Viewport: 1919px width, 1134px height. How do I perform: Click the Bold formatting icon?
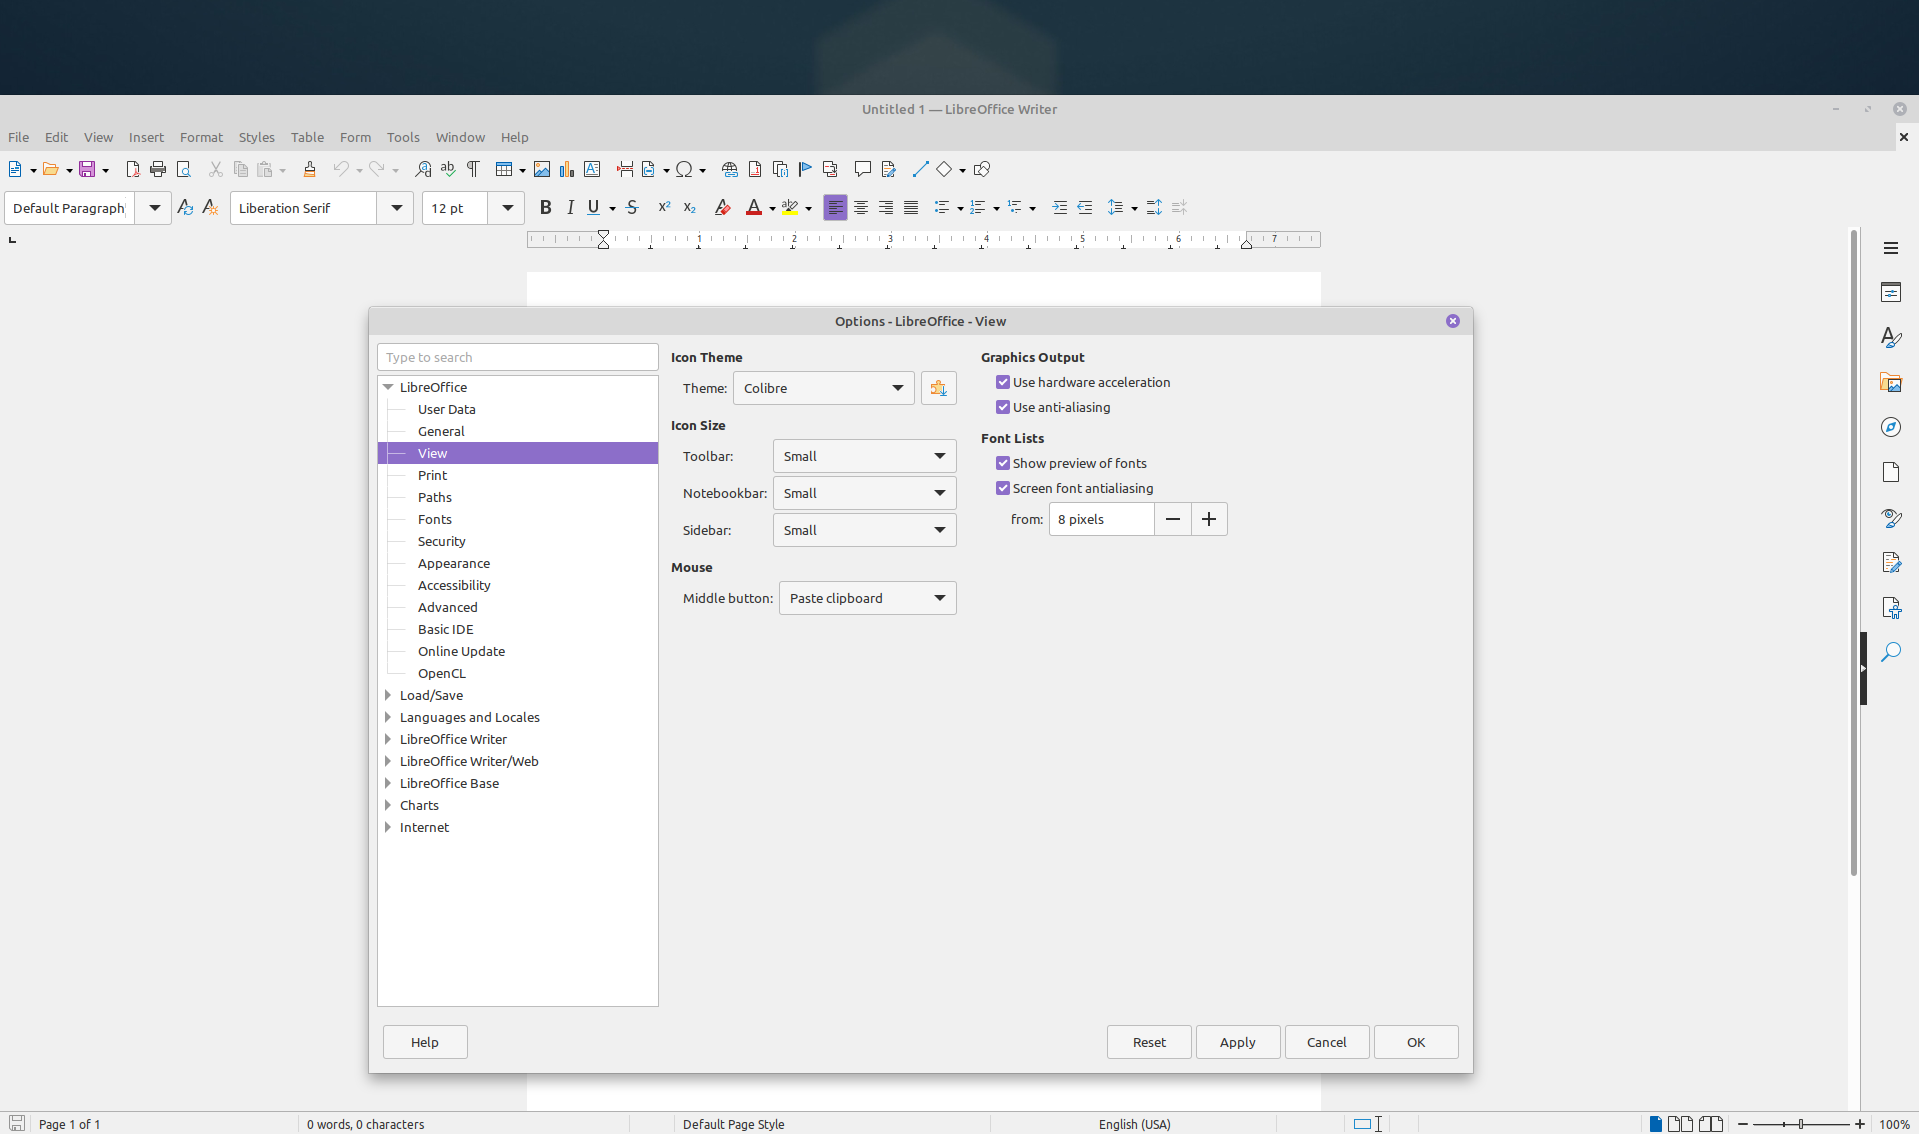pos(545,208)
